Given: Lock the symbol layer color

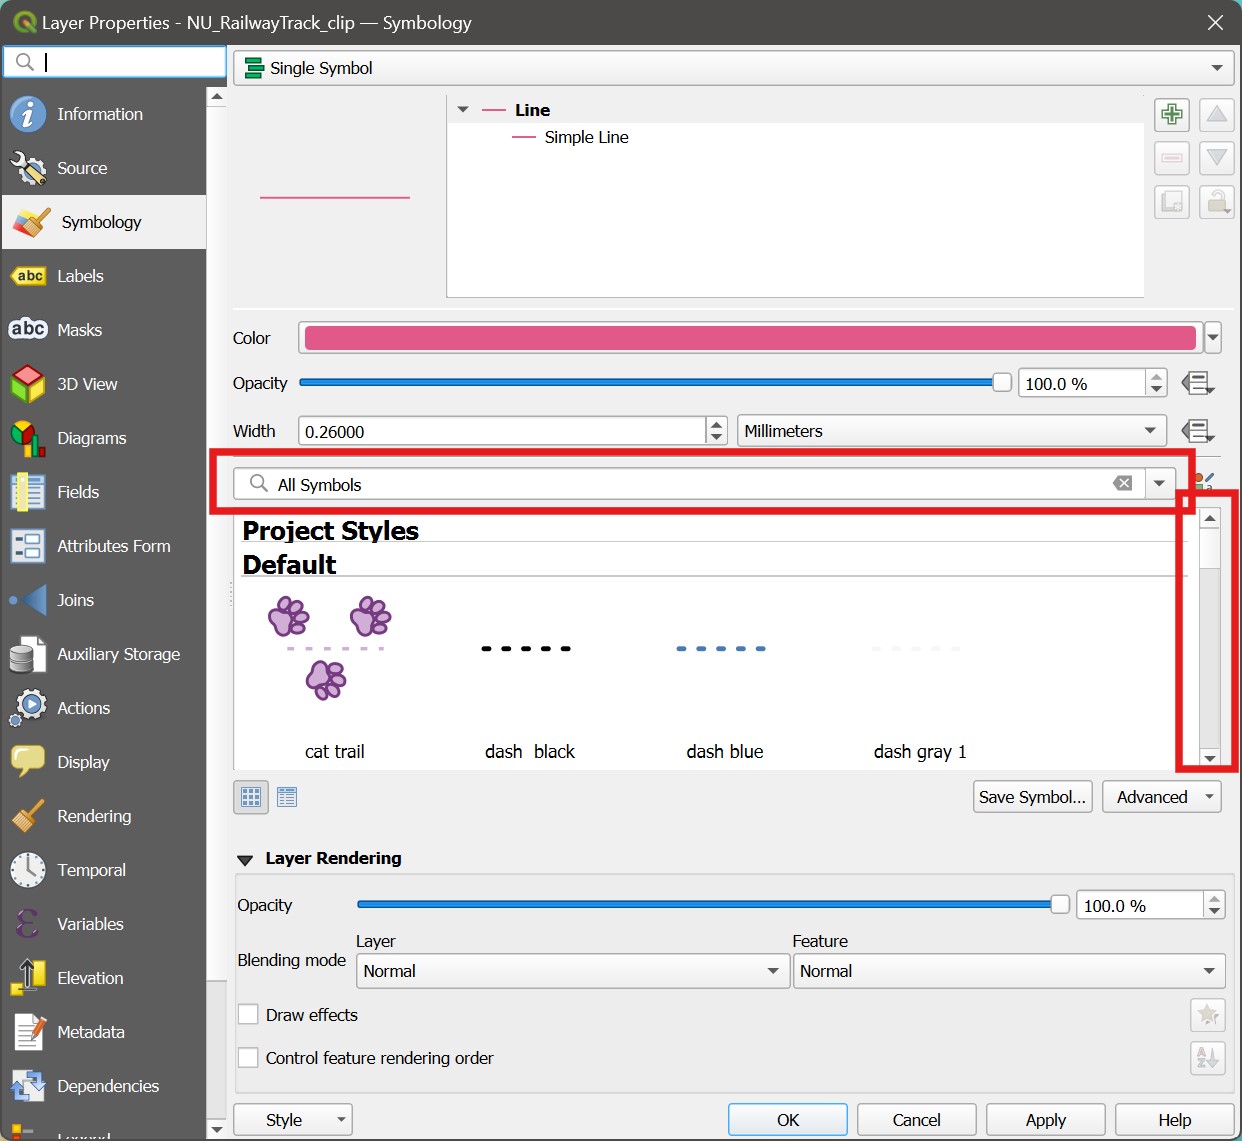Looking at the screenshot, I should pos(1217,202).
